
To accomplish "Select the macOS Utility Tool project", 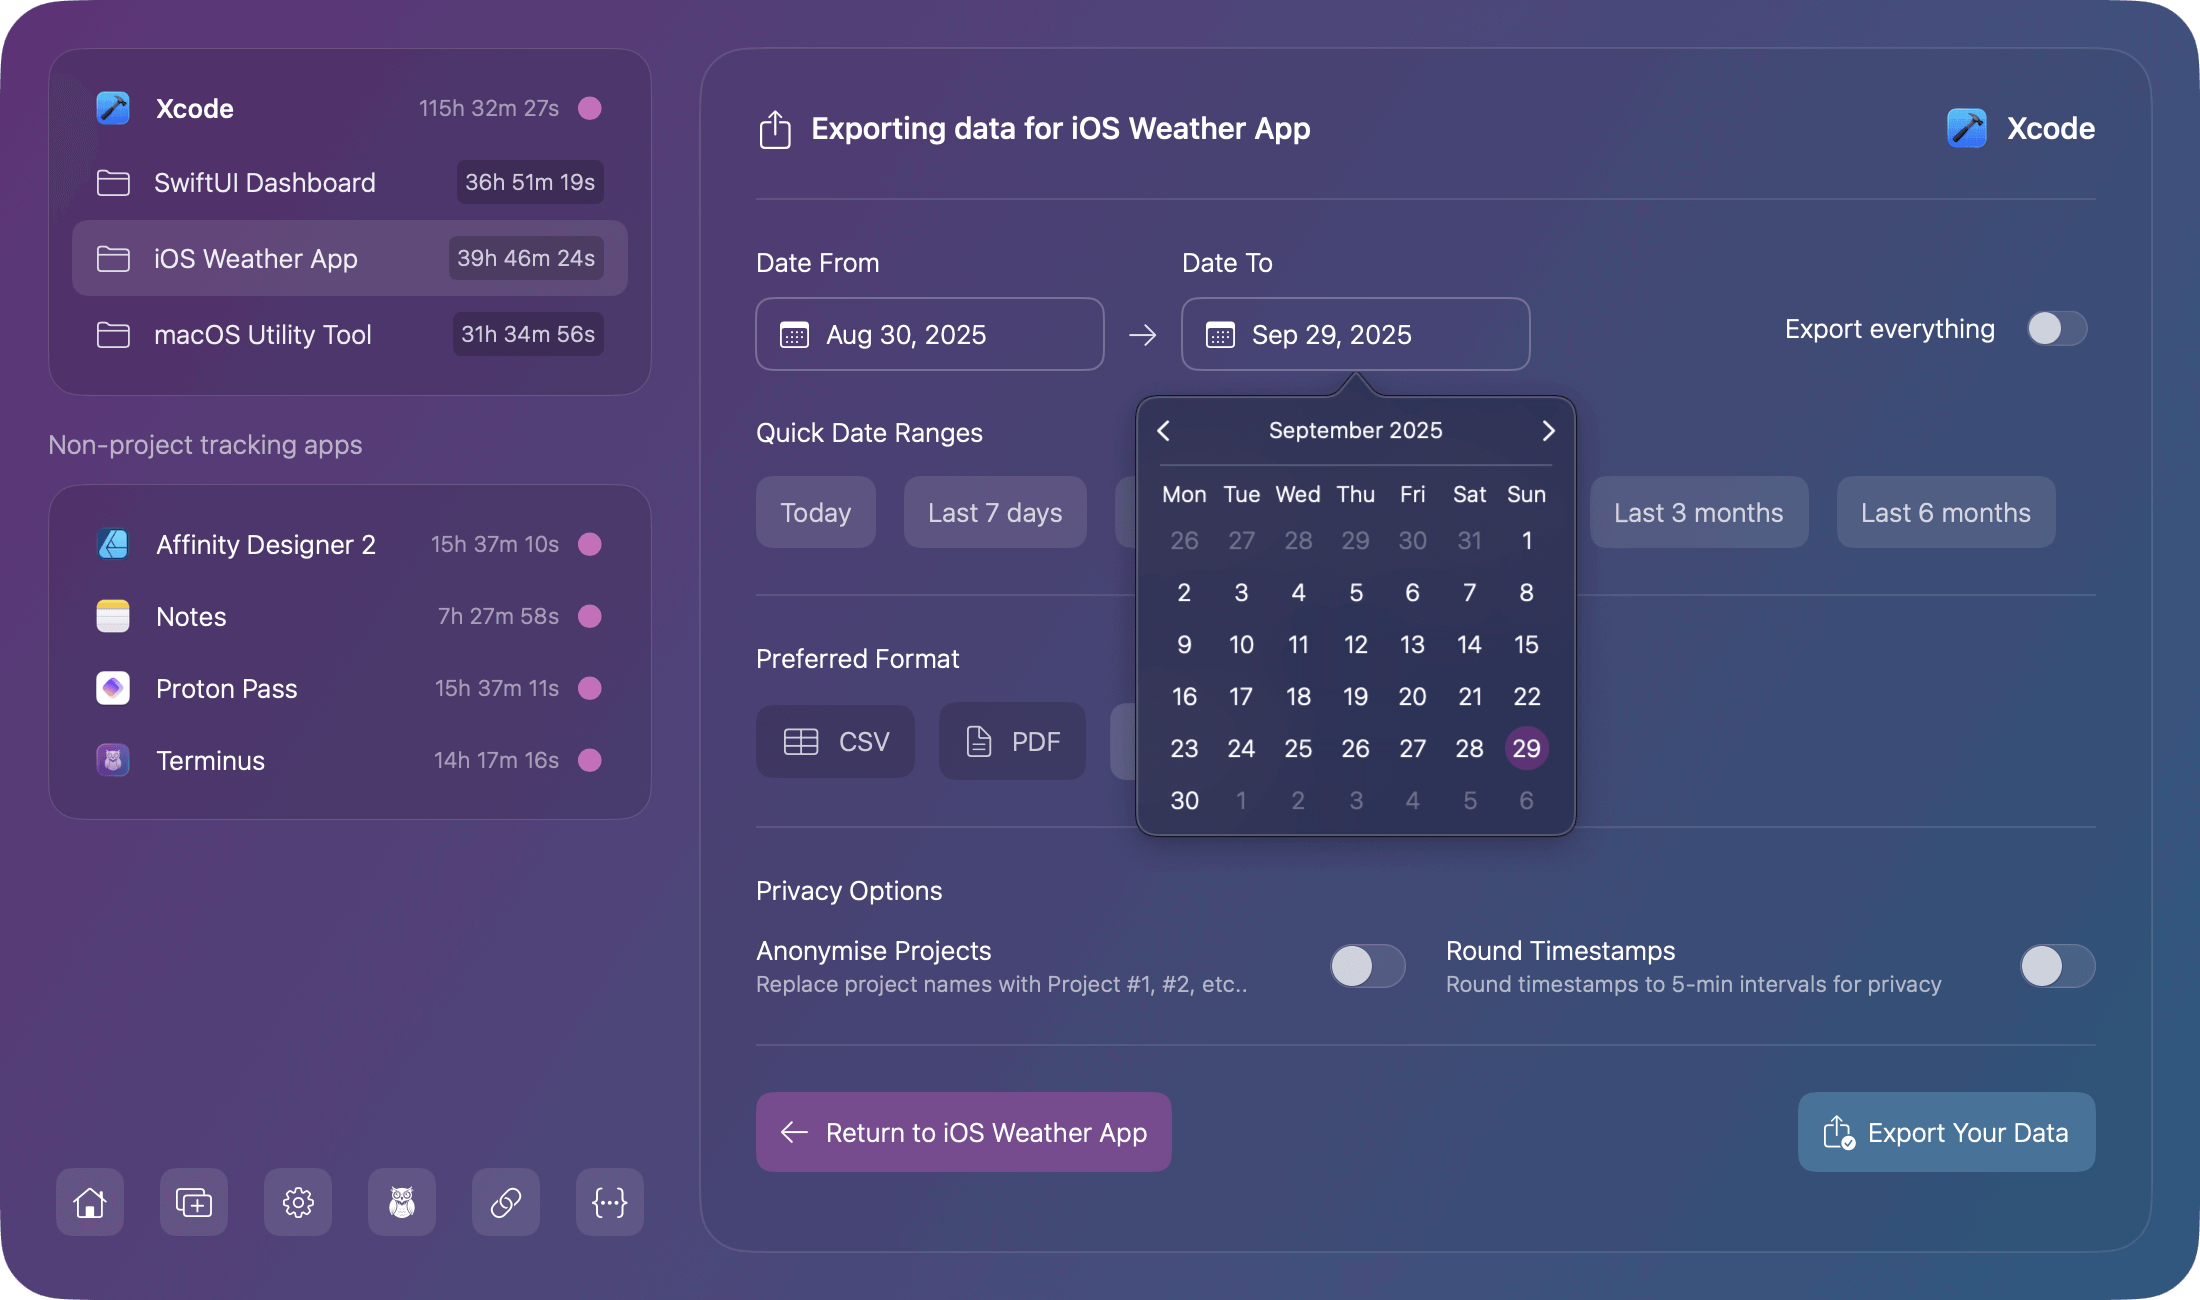I will coord(262,334).
